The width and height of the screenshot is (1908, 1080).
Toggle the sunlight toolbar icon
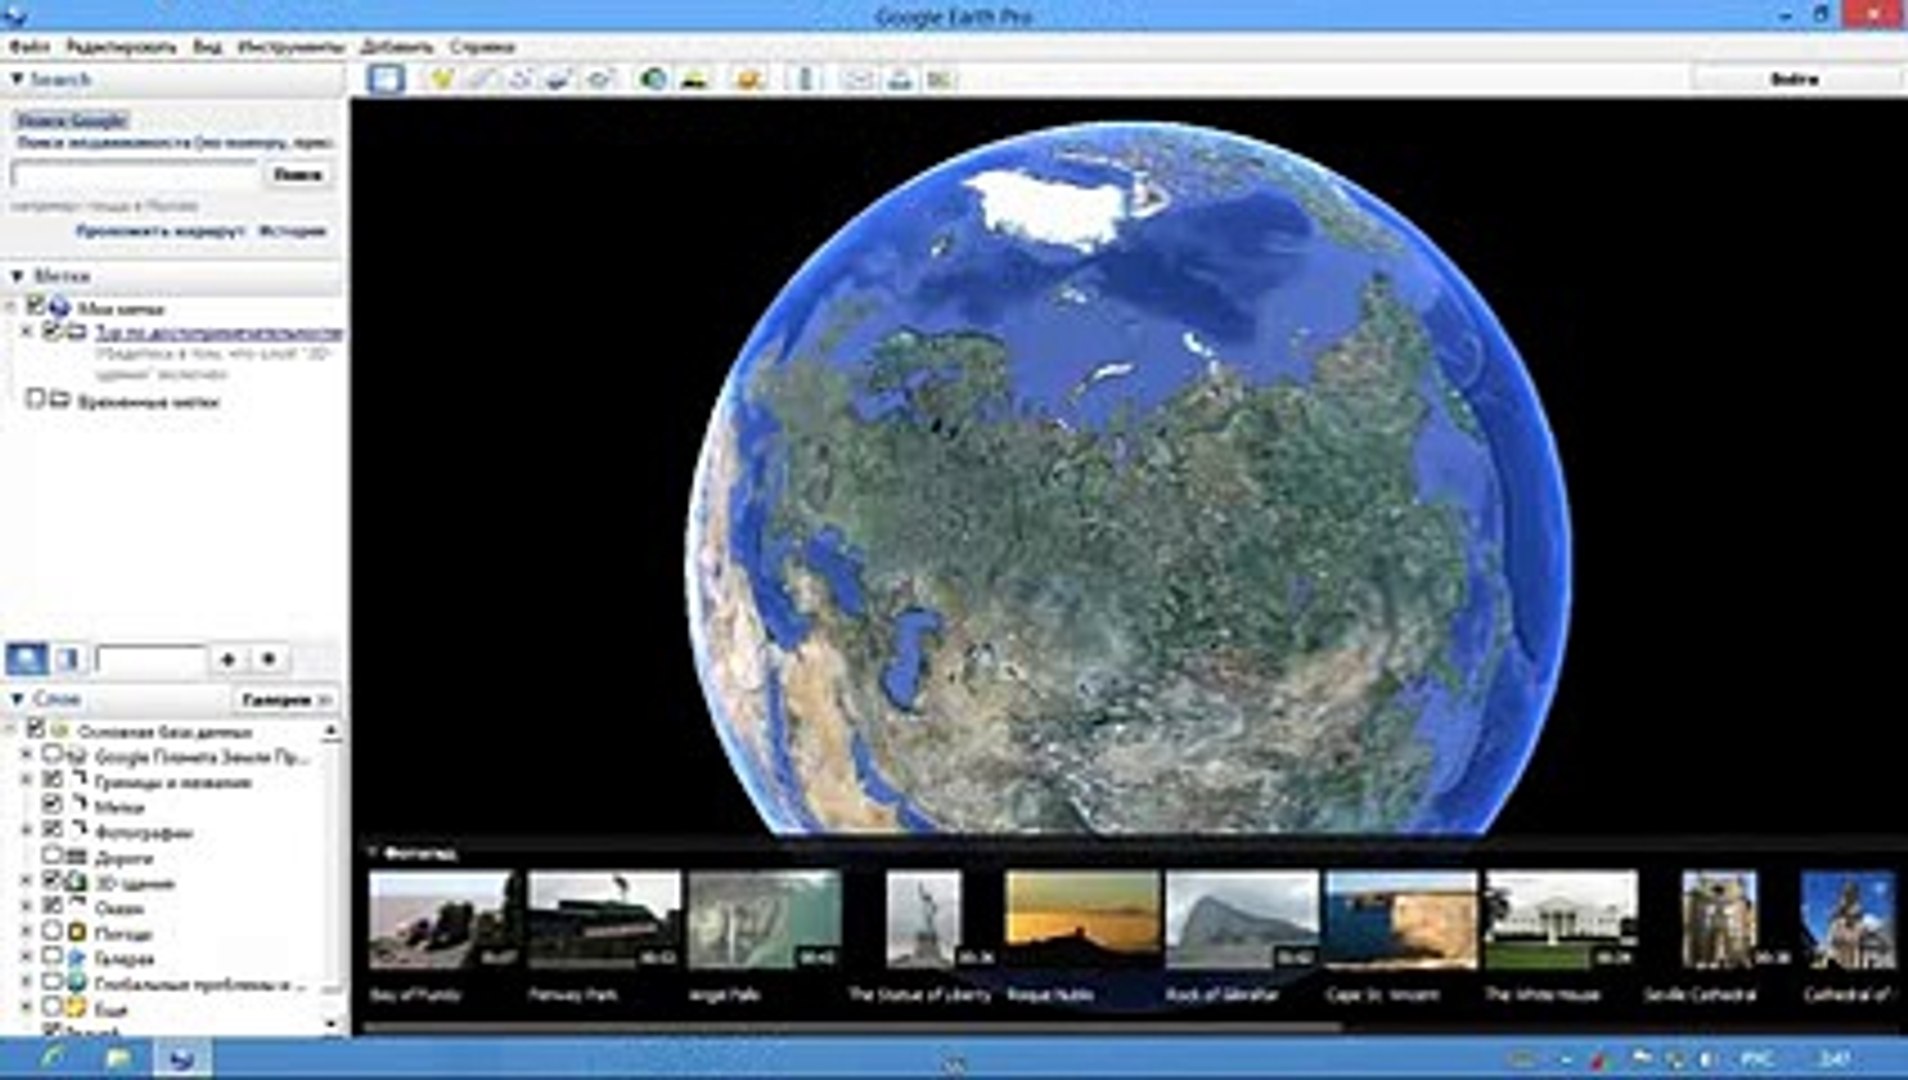pyautogui.click(x=694, y=79)
